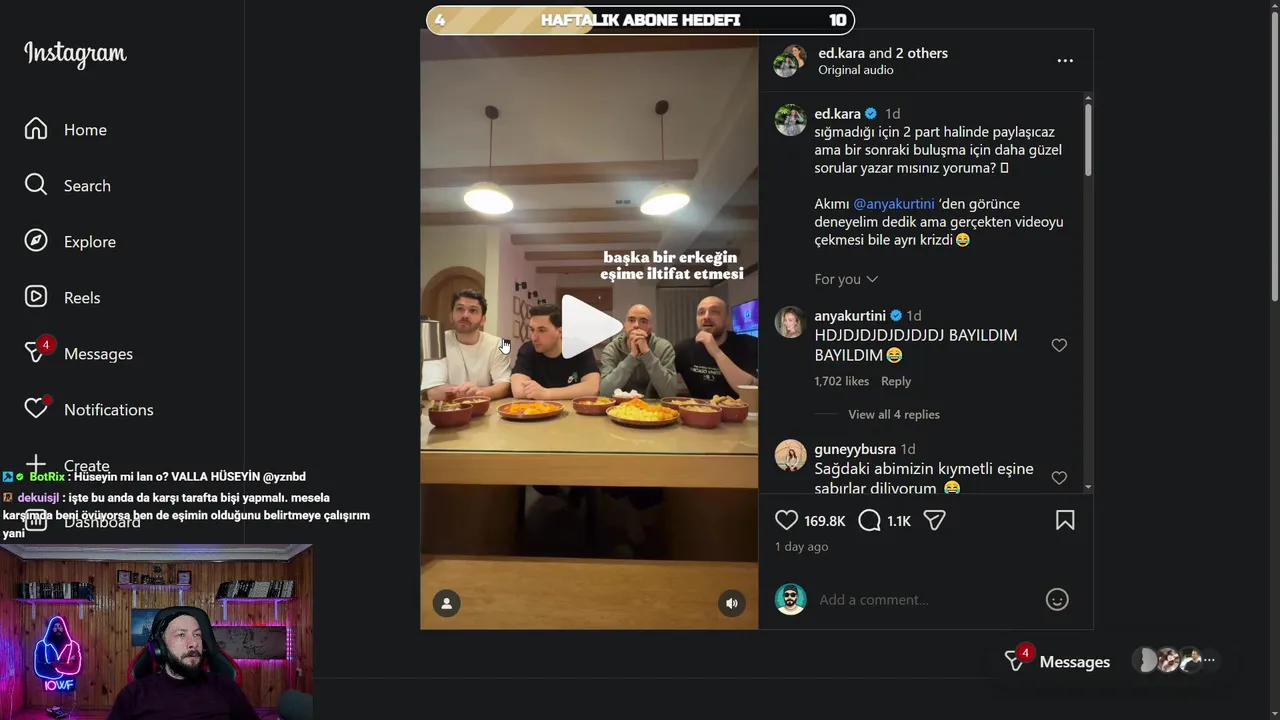This screenshot has height=720, width=1280.
Task: Expand the For you comment sorting dropdown
Action: click(x=846, y=279)
